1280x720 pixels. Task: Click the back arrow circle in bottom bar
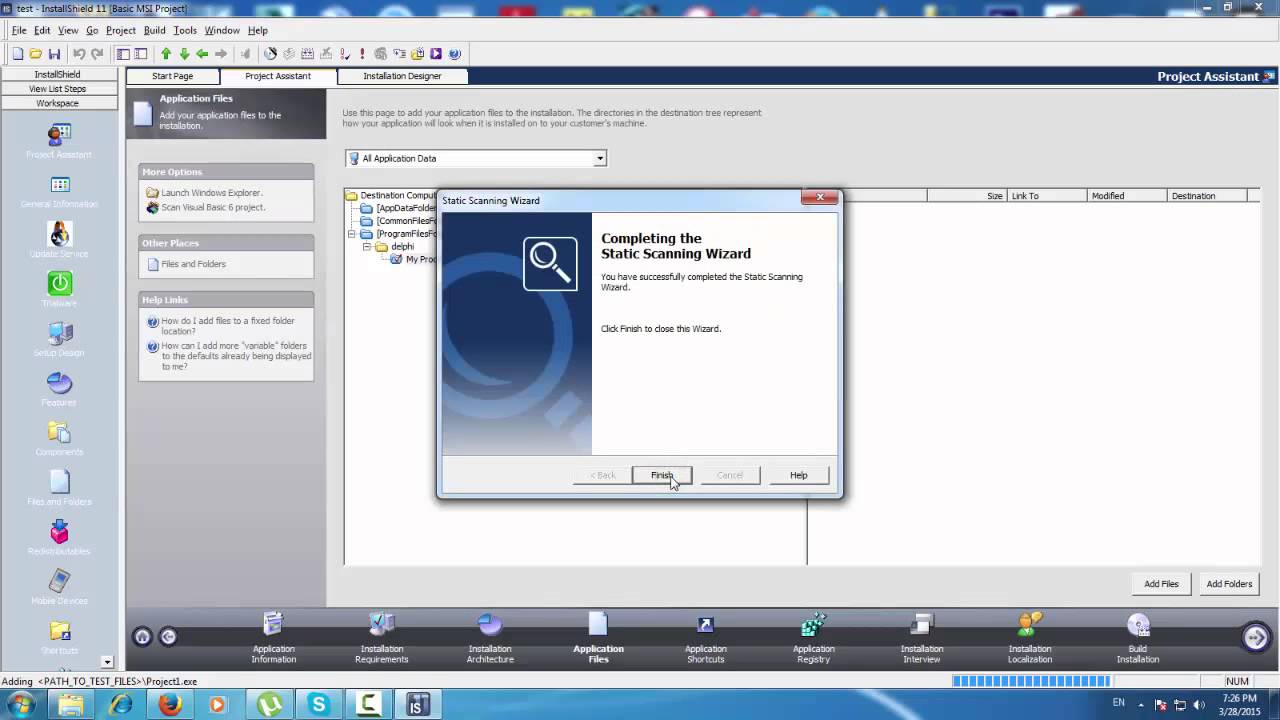(168, 637)
